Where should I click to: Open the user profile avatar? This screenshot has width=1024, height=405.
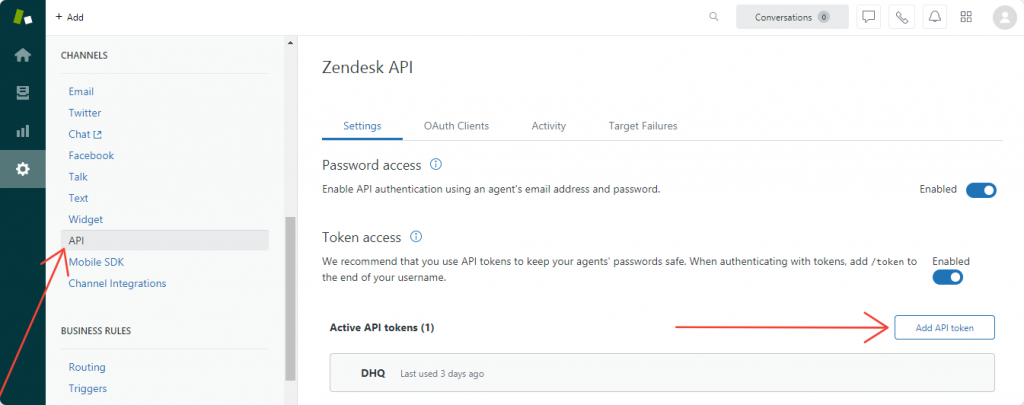click(1004, 17)
